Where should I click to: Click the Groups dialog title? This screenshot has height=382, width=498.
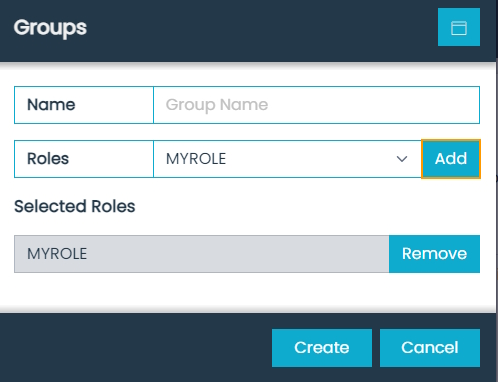click(x=50, y=28)
